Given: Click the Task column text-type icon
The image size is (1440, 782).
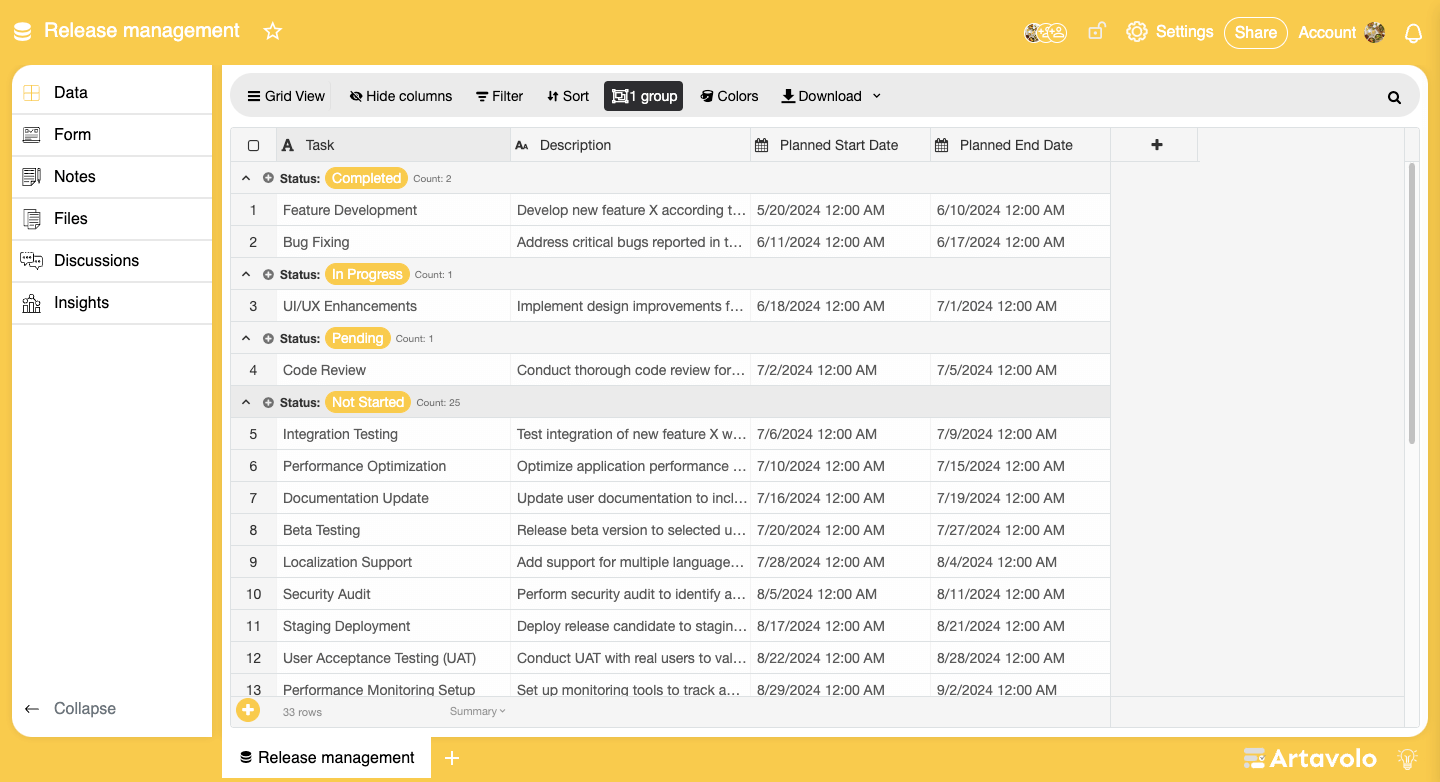Looking at the screenshot, I should click(x=288, y=145).
